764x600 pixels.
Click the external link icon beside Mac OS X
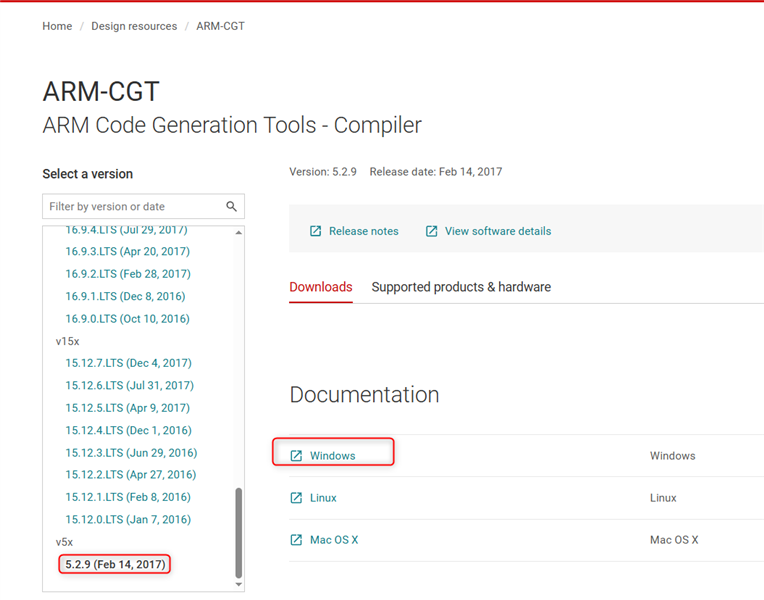(x=296, y=540)
